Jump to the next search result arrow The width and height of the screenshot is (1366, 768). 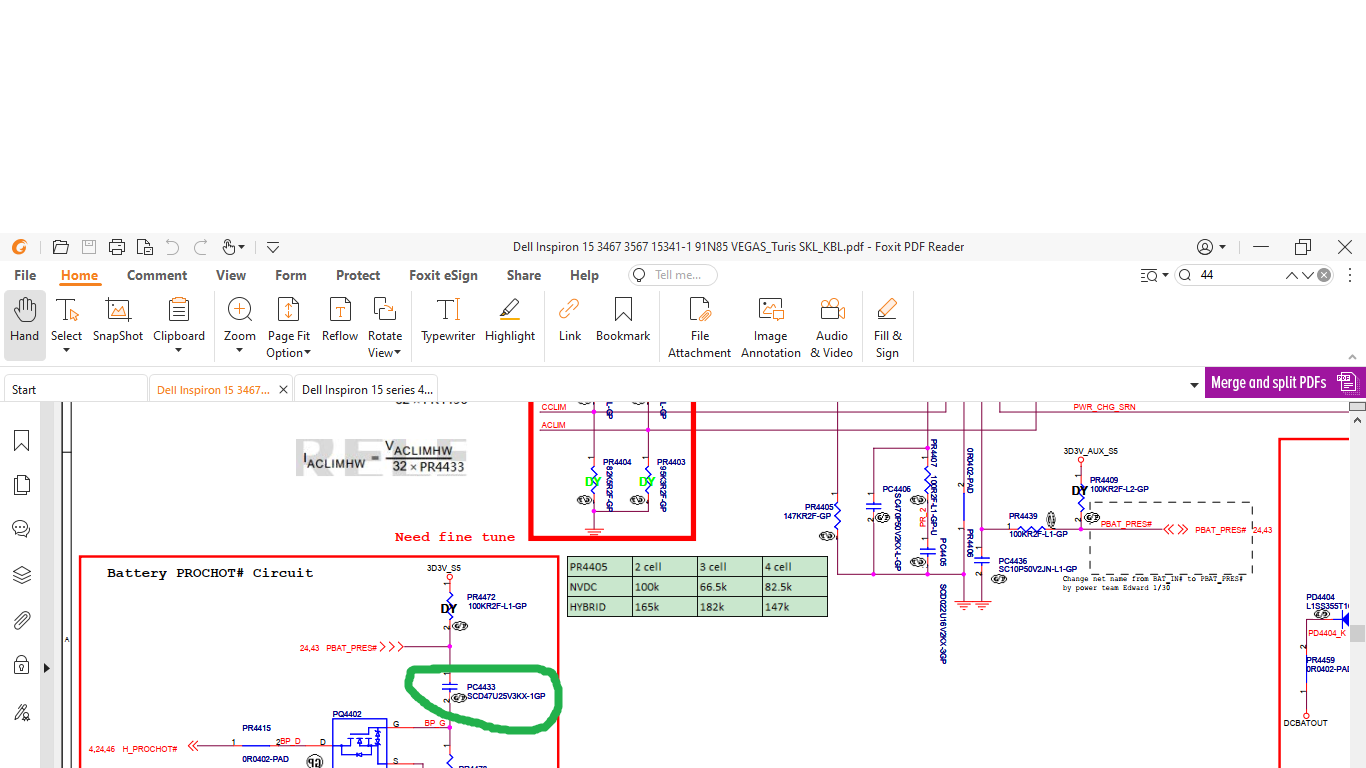point(1307,275)
